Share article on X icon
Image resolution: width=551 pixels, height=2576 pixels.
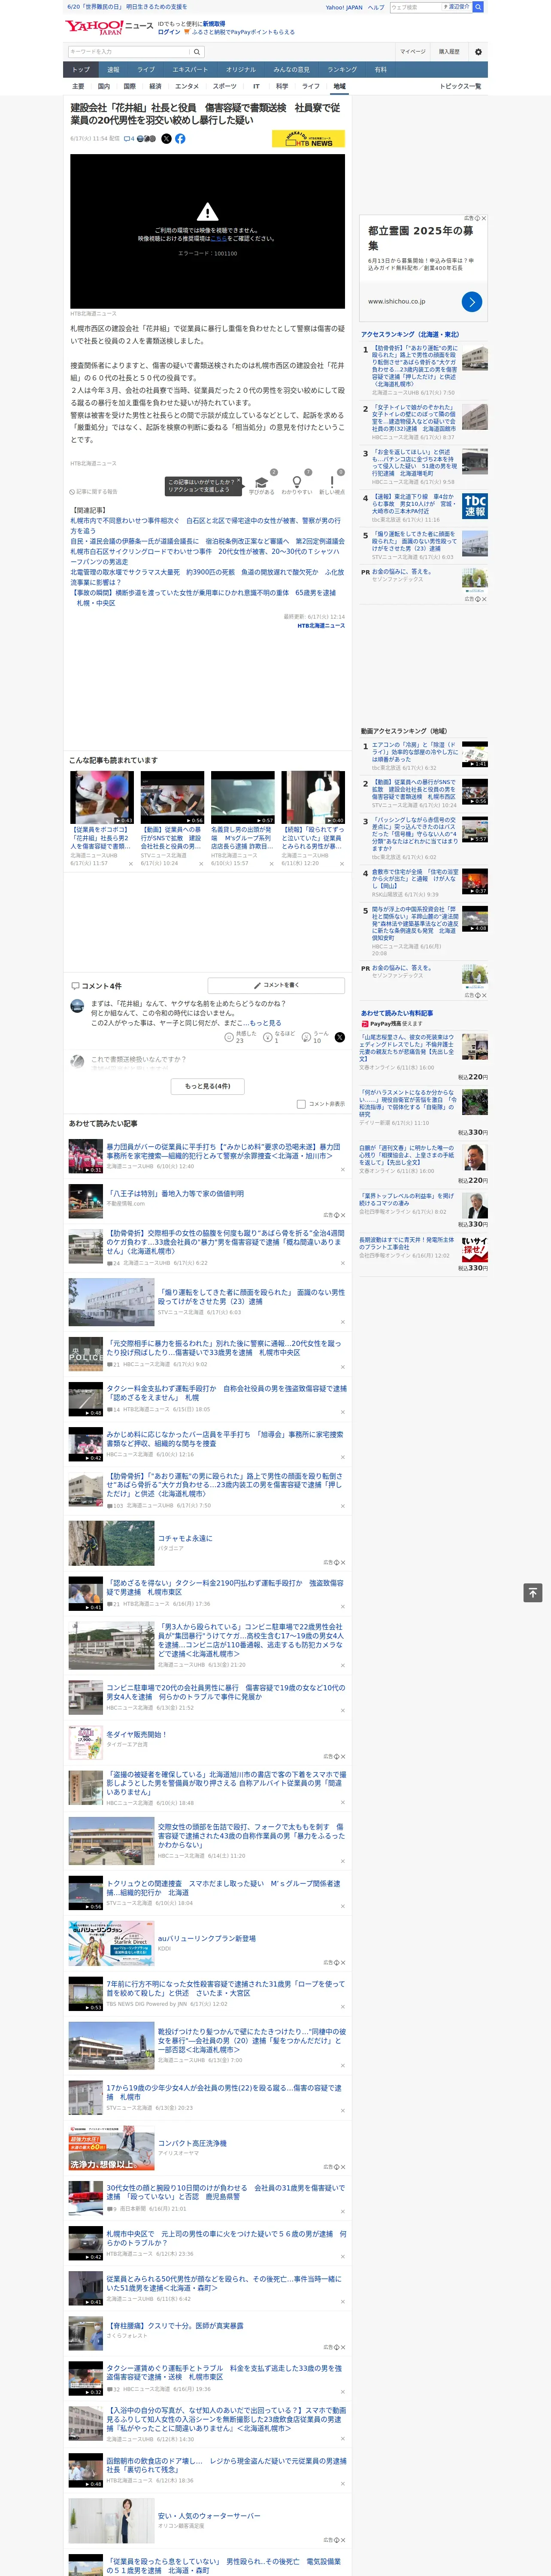click(x=167, y=139)
